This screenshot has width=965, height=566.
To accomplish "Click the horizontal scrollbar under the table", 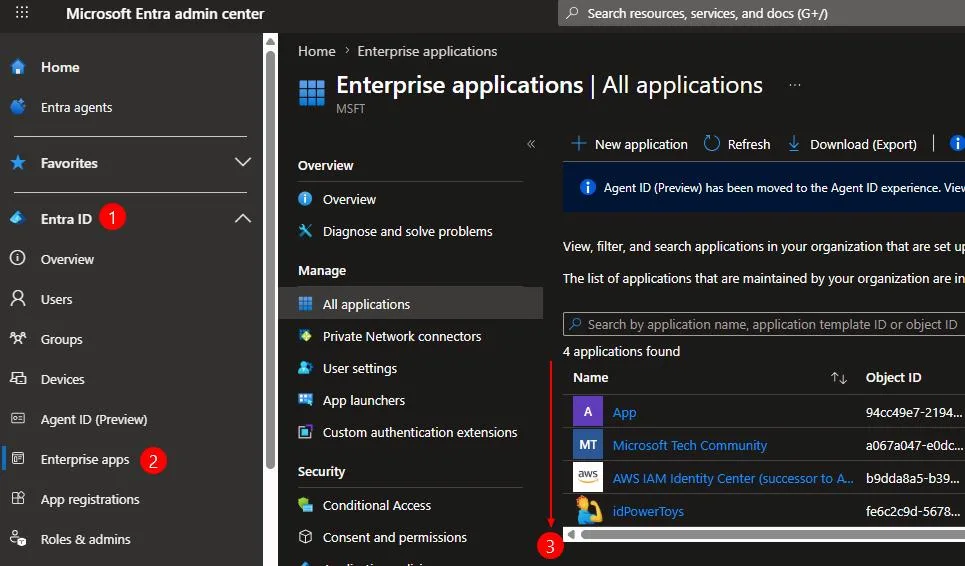I will [772, 534].
